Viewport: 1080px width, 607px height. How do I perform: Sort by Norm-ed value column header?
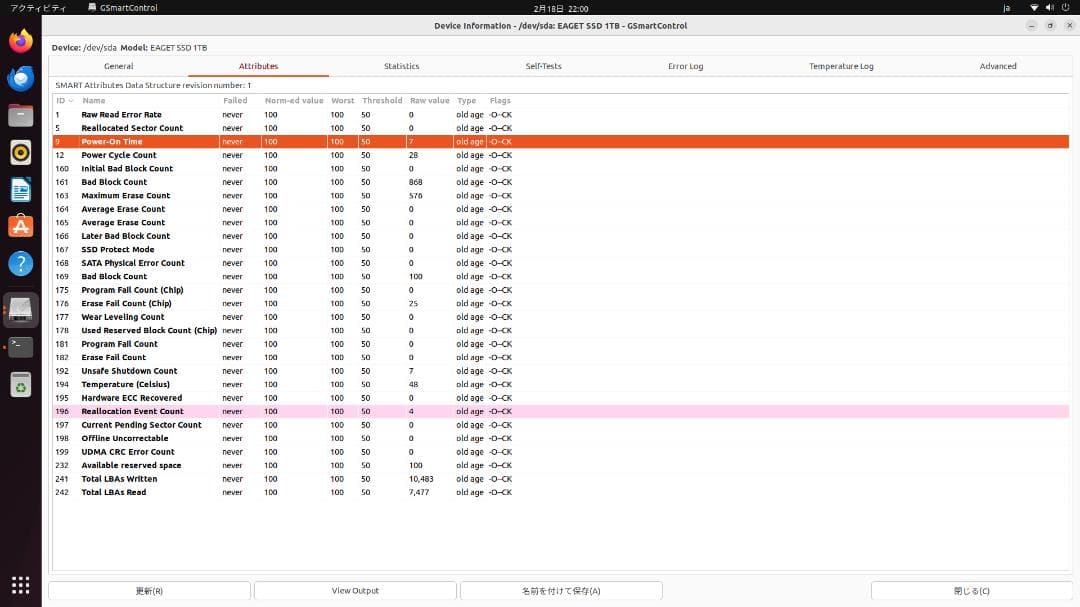click(x=294, y=101)
